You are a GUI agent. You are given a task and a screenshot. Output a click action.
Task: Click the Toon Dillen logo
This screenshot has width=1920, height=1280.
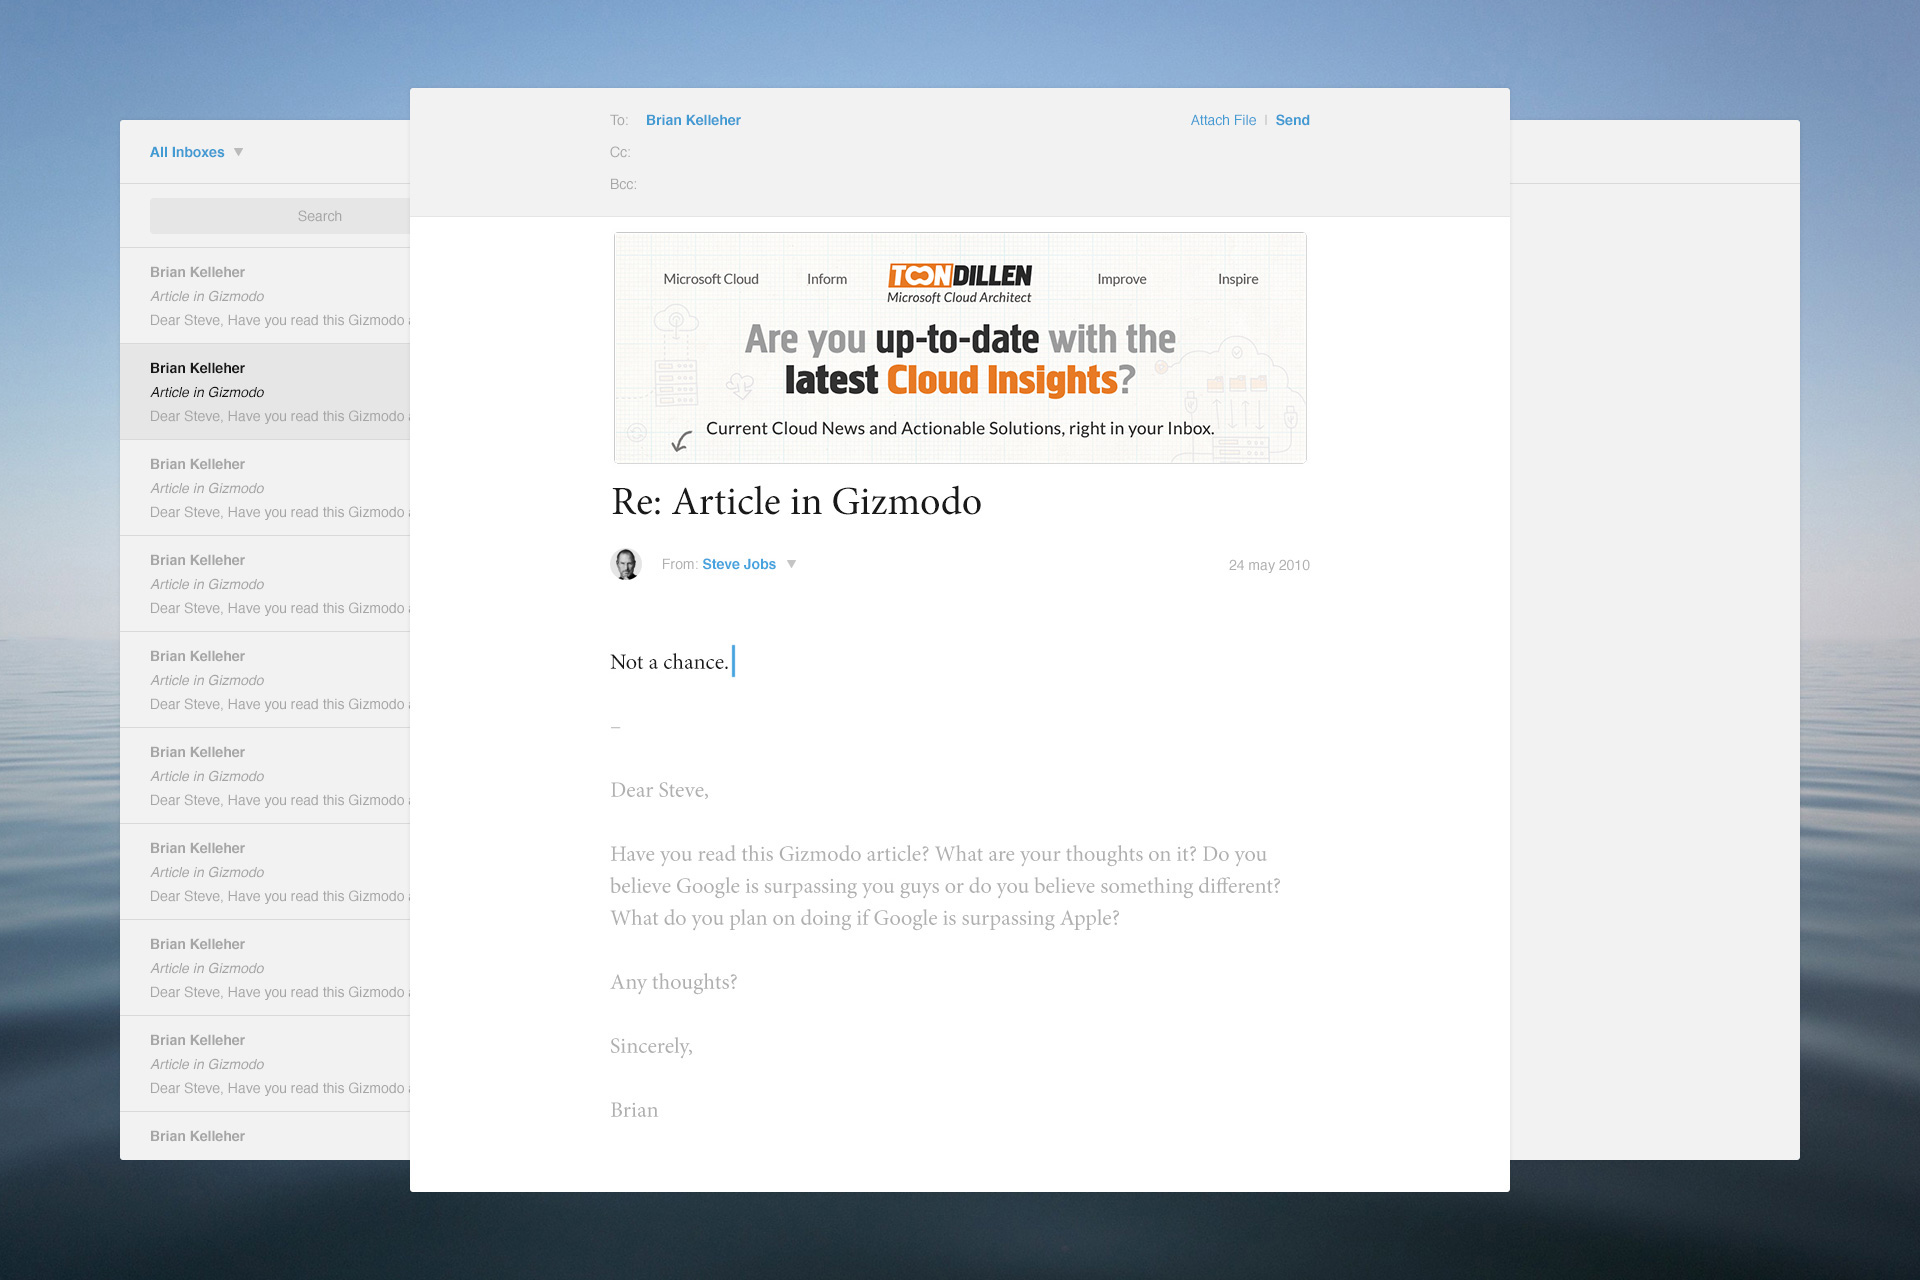[960, 283]
